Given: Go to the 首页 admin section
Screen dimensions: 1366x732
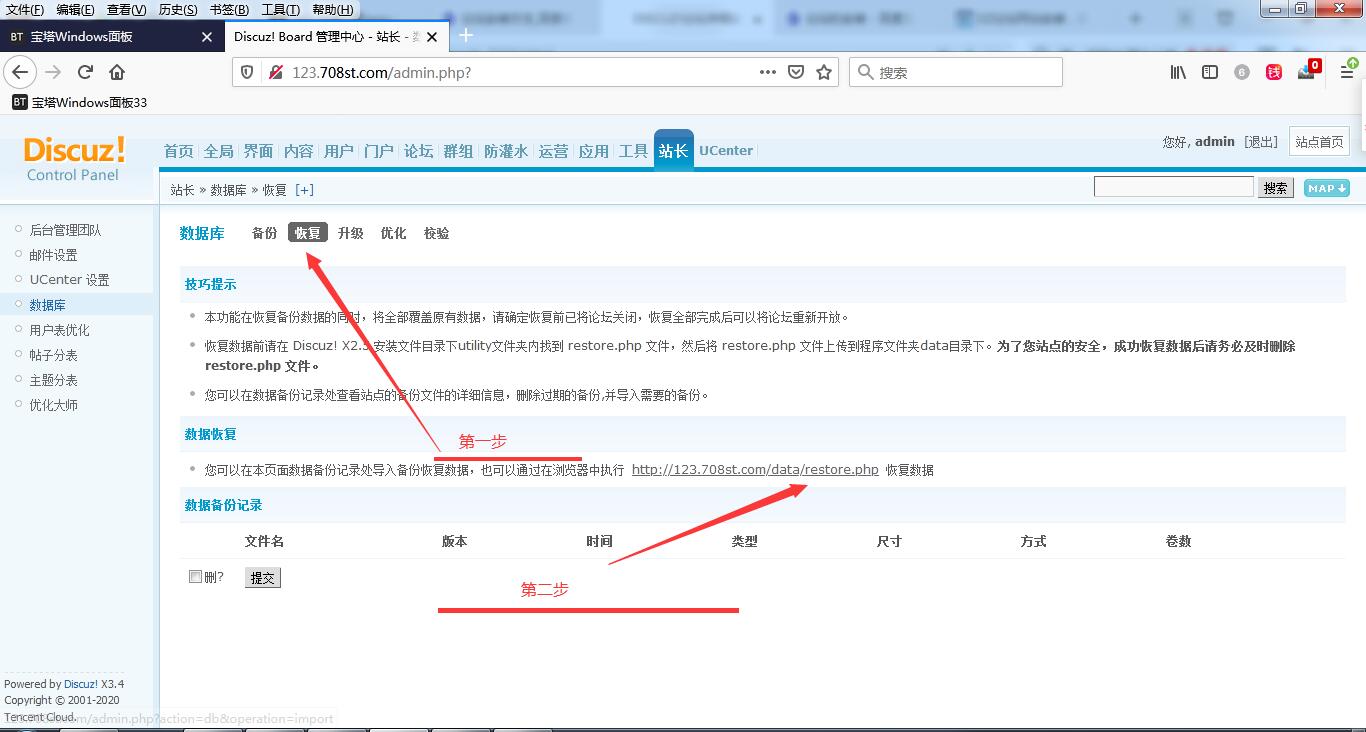Looking at the screenshot, I should point(179,151).
